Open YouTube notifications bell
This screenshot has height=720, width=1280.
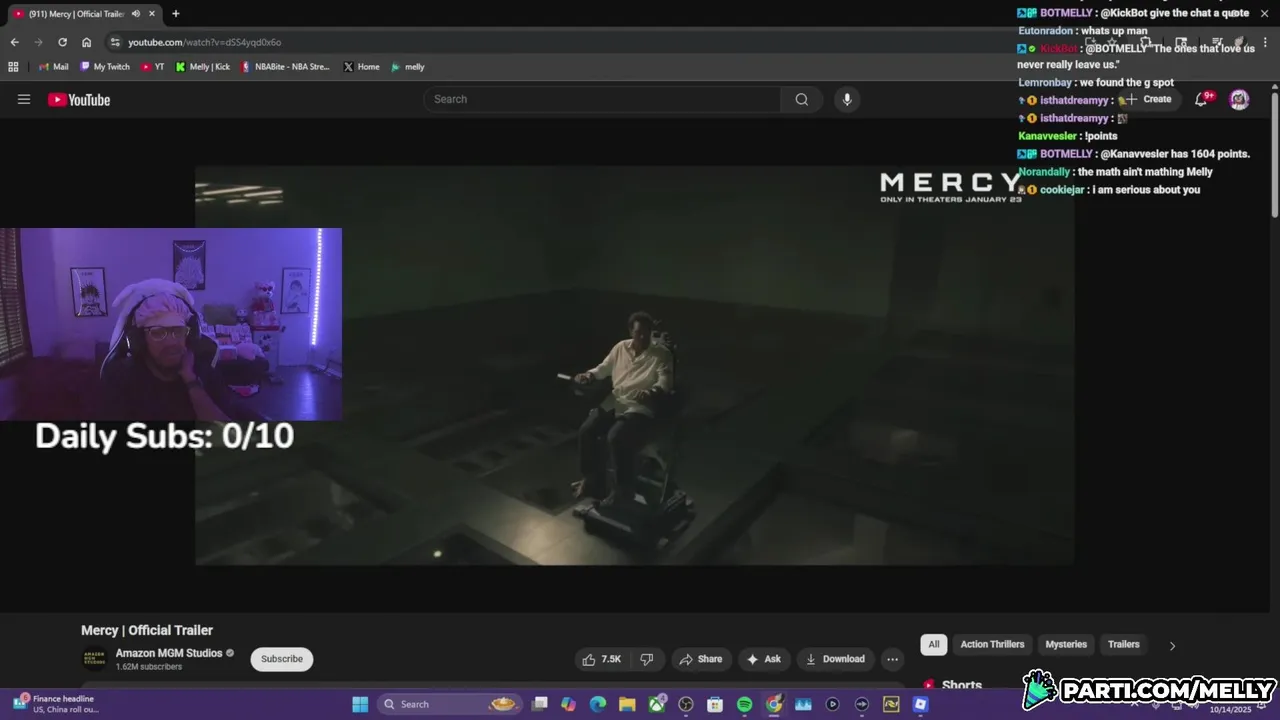click(x=1202, y=99)
